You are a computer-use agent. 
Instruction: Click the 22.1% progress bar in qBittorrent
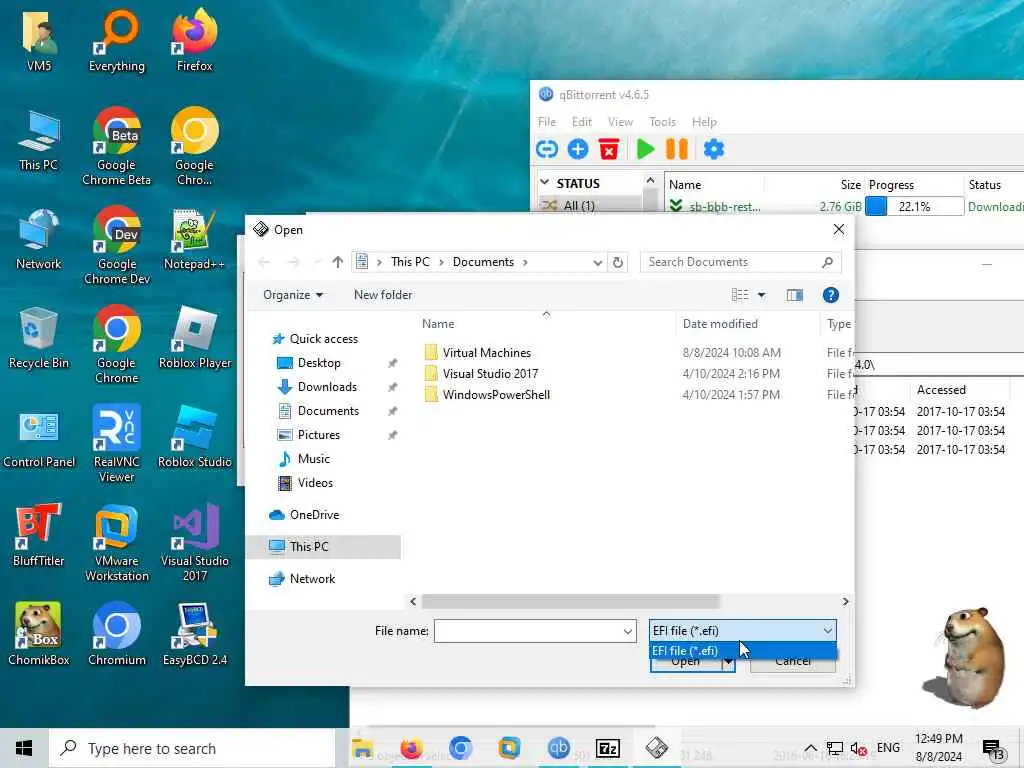coord(914,206)
